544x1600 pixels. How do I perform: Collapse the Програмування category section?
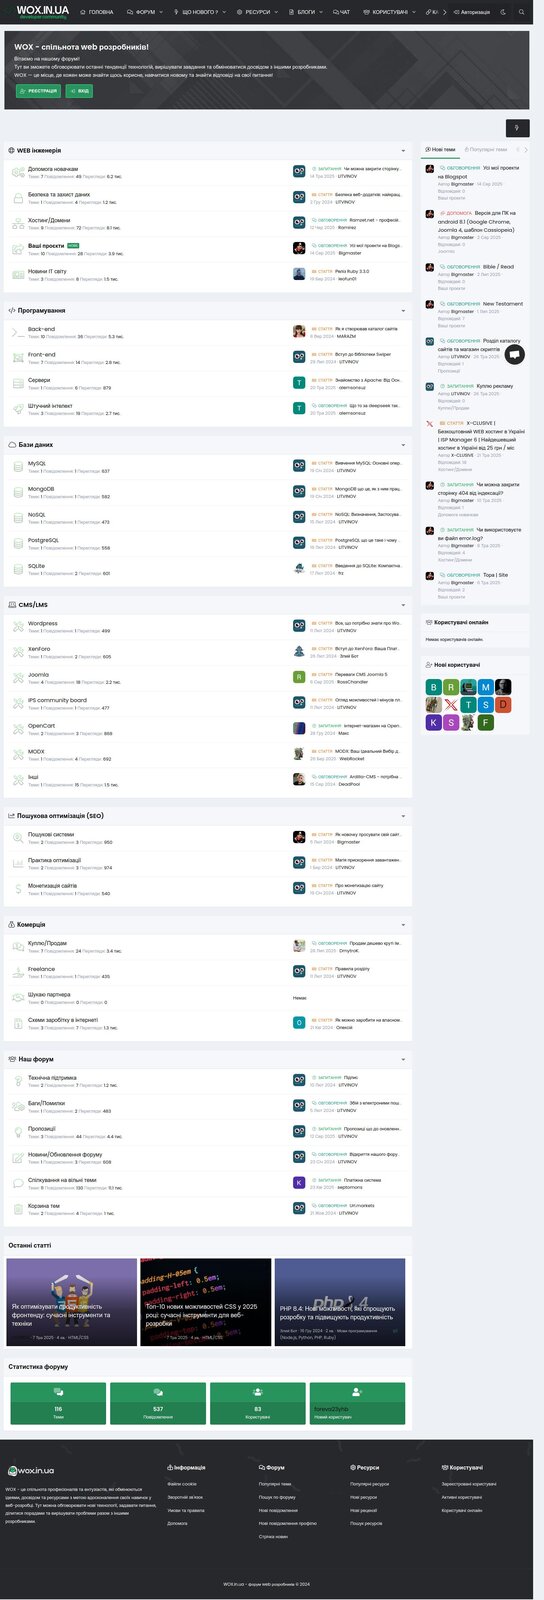coord(404,311)
